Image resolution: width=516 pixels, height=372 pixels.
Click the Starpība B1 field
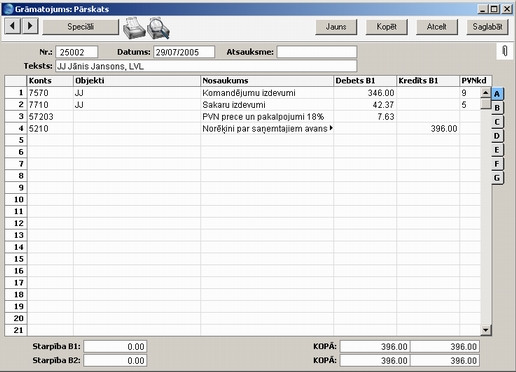click(x=115, y=347)
